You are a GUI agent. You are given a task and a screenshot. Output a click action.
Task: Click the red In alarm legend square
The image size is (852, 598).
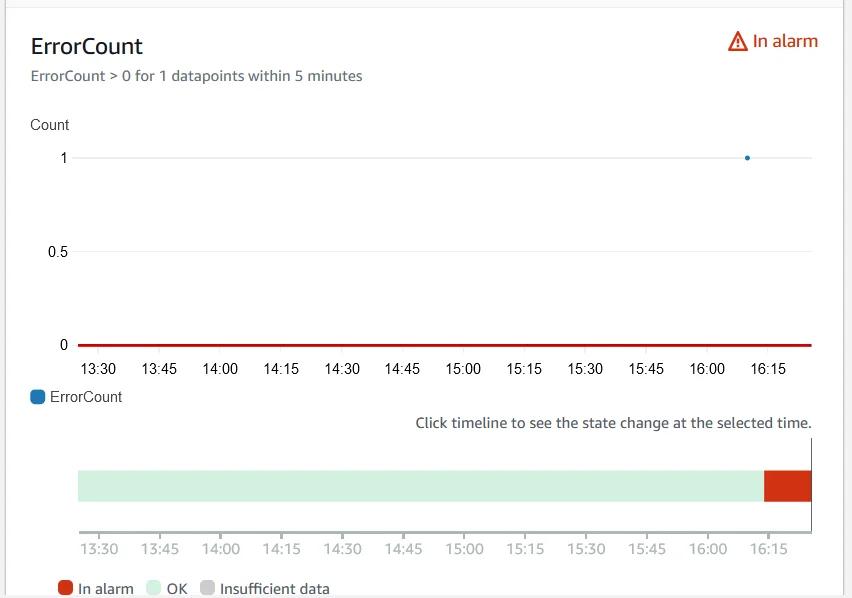click(66, 589)
